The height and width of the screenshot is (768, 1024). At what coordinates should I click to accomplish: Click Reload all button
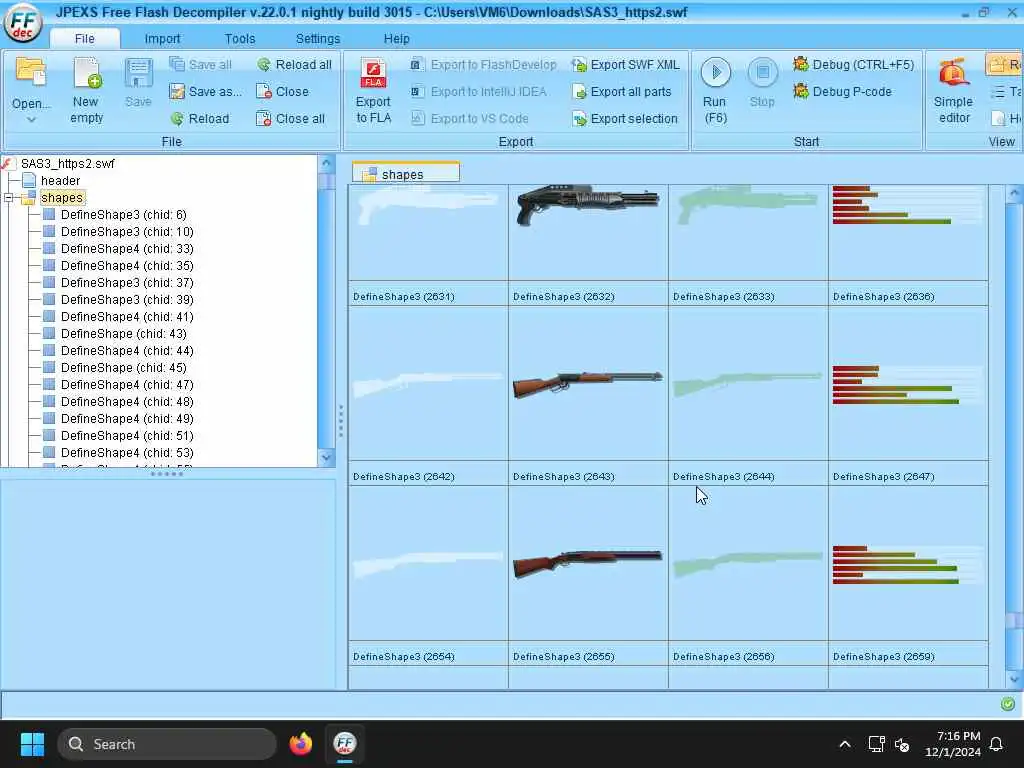[295, 65]
